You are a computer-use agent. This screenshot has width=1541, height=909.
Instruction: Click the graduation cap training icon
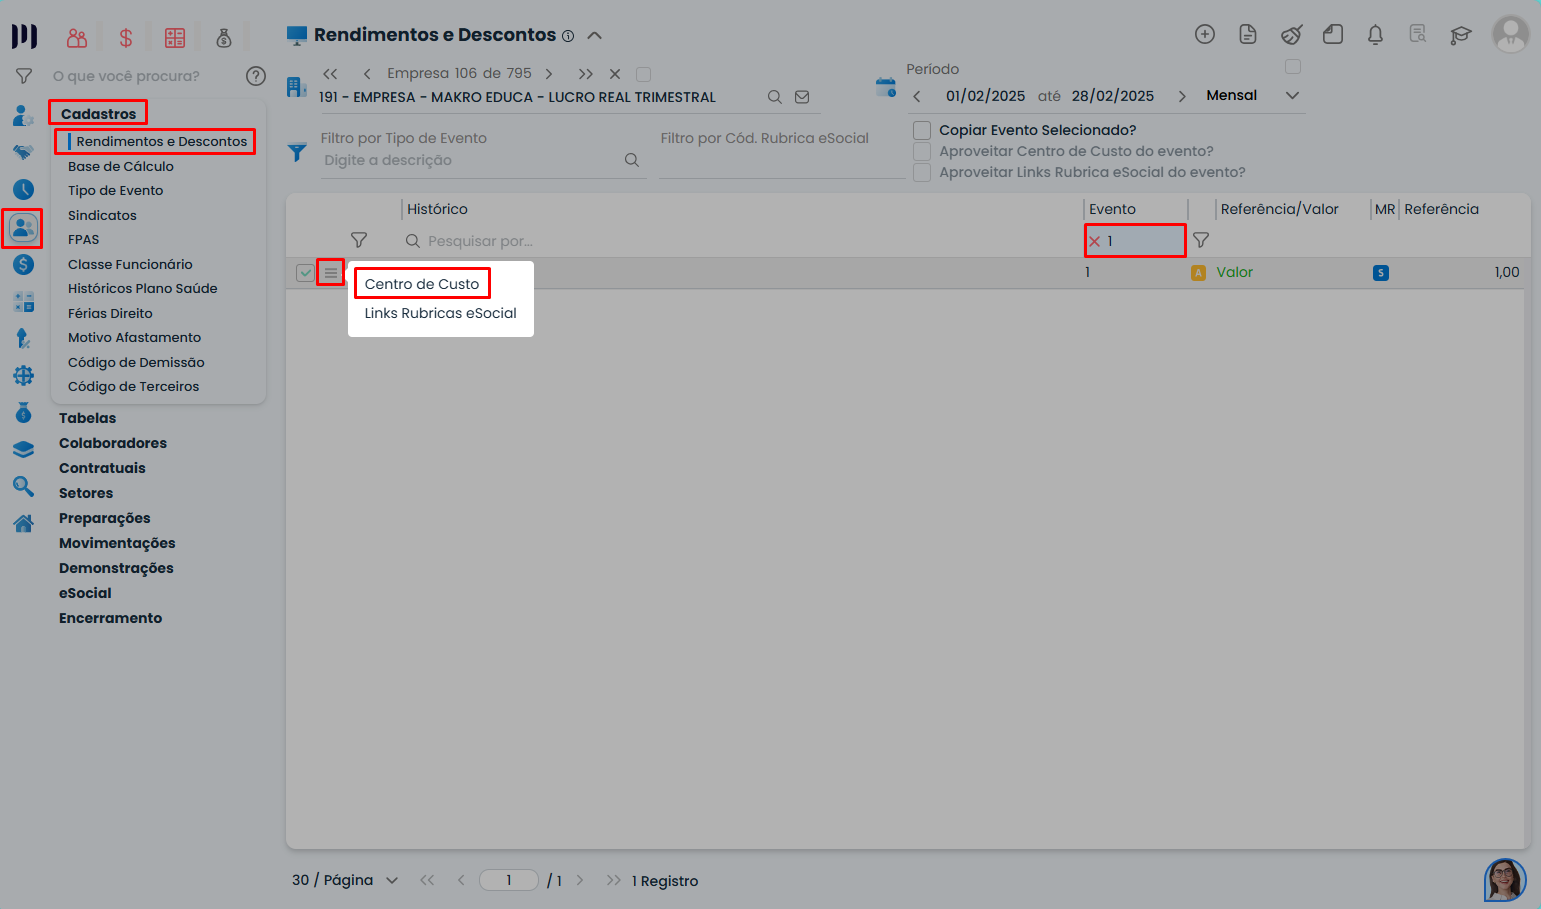coord(1461,33)
